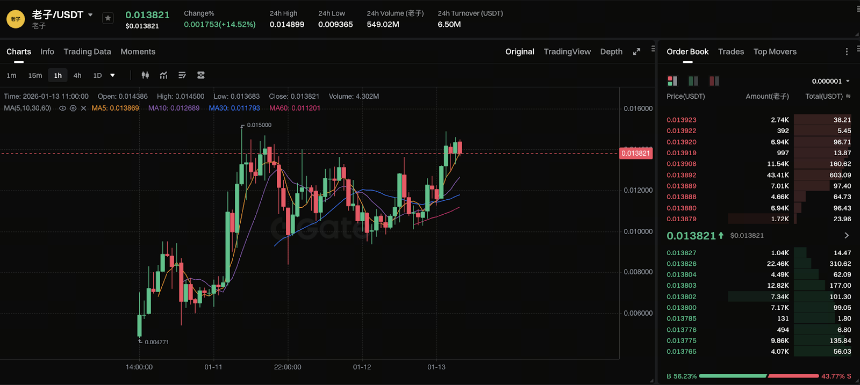The width and height of the screenshot is (860, 385).
Task: Add 老子/USDT to favorites with star icon
Action: (108, 18)
